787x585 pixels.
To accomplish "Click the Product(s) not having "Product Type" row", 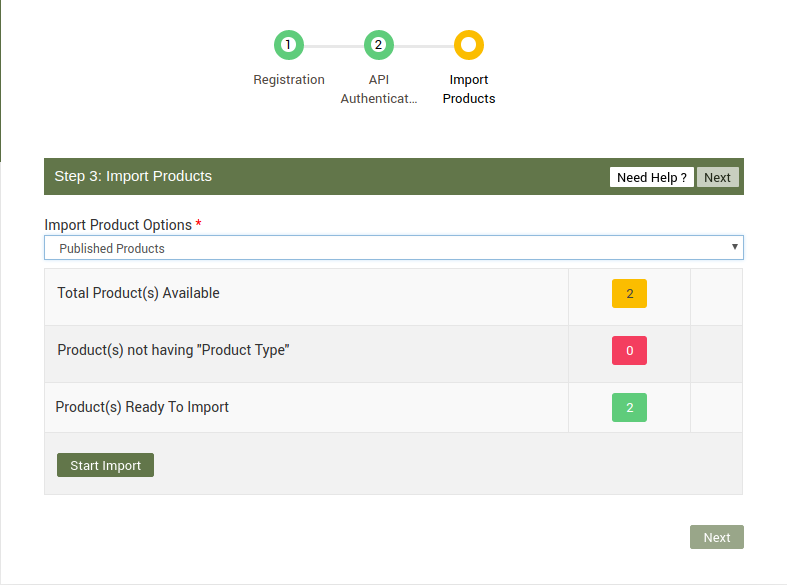I will click(173, 350).
